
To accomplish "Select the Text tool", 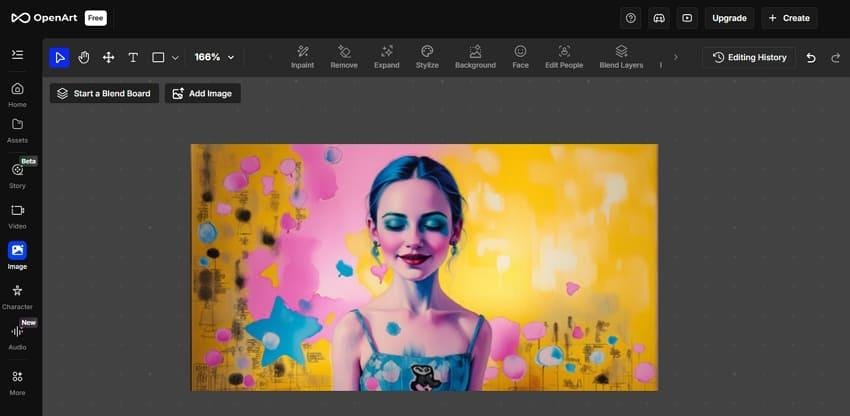I will pyautogui.click(x=133, y=57).
